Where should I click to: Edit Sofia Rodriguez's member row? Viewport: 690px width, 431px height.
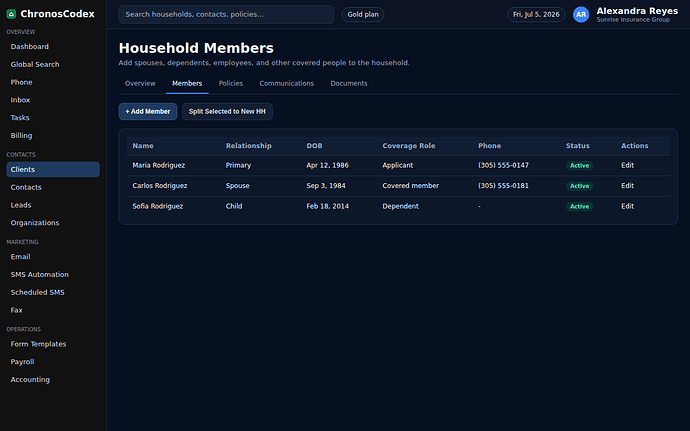point(627,206)
